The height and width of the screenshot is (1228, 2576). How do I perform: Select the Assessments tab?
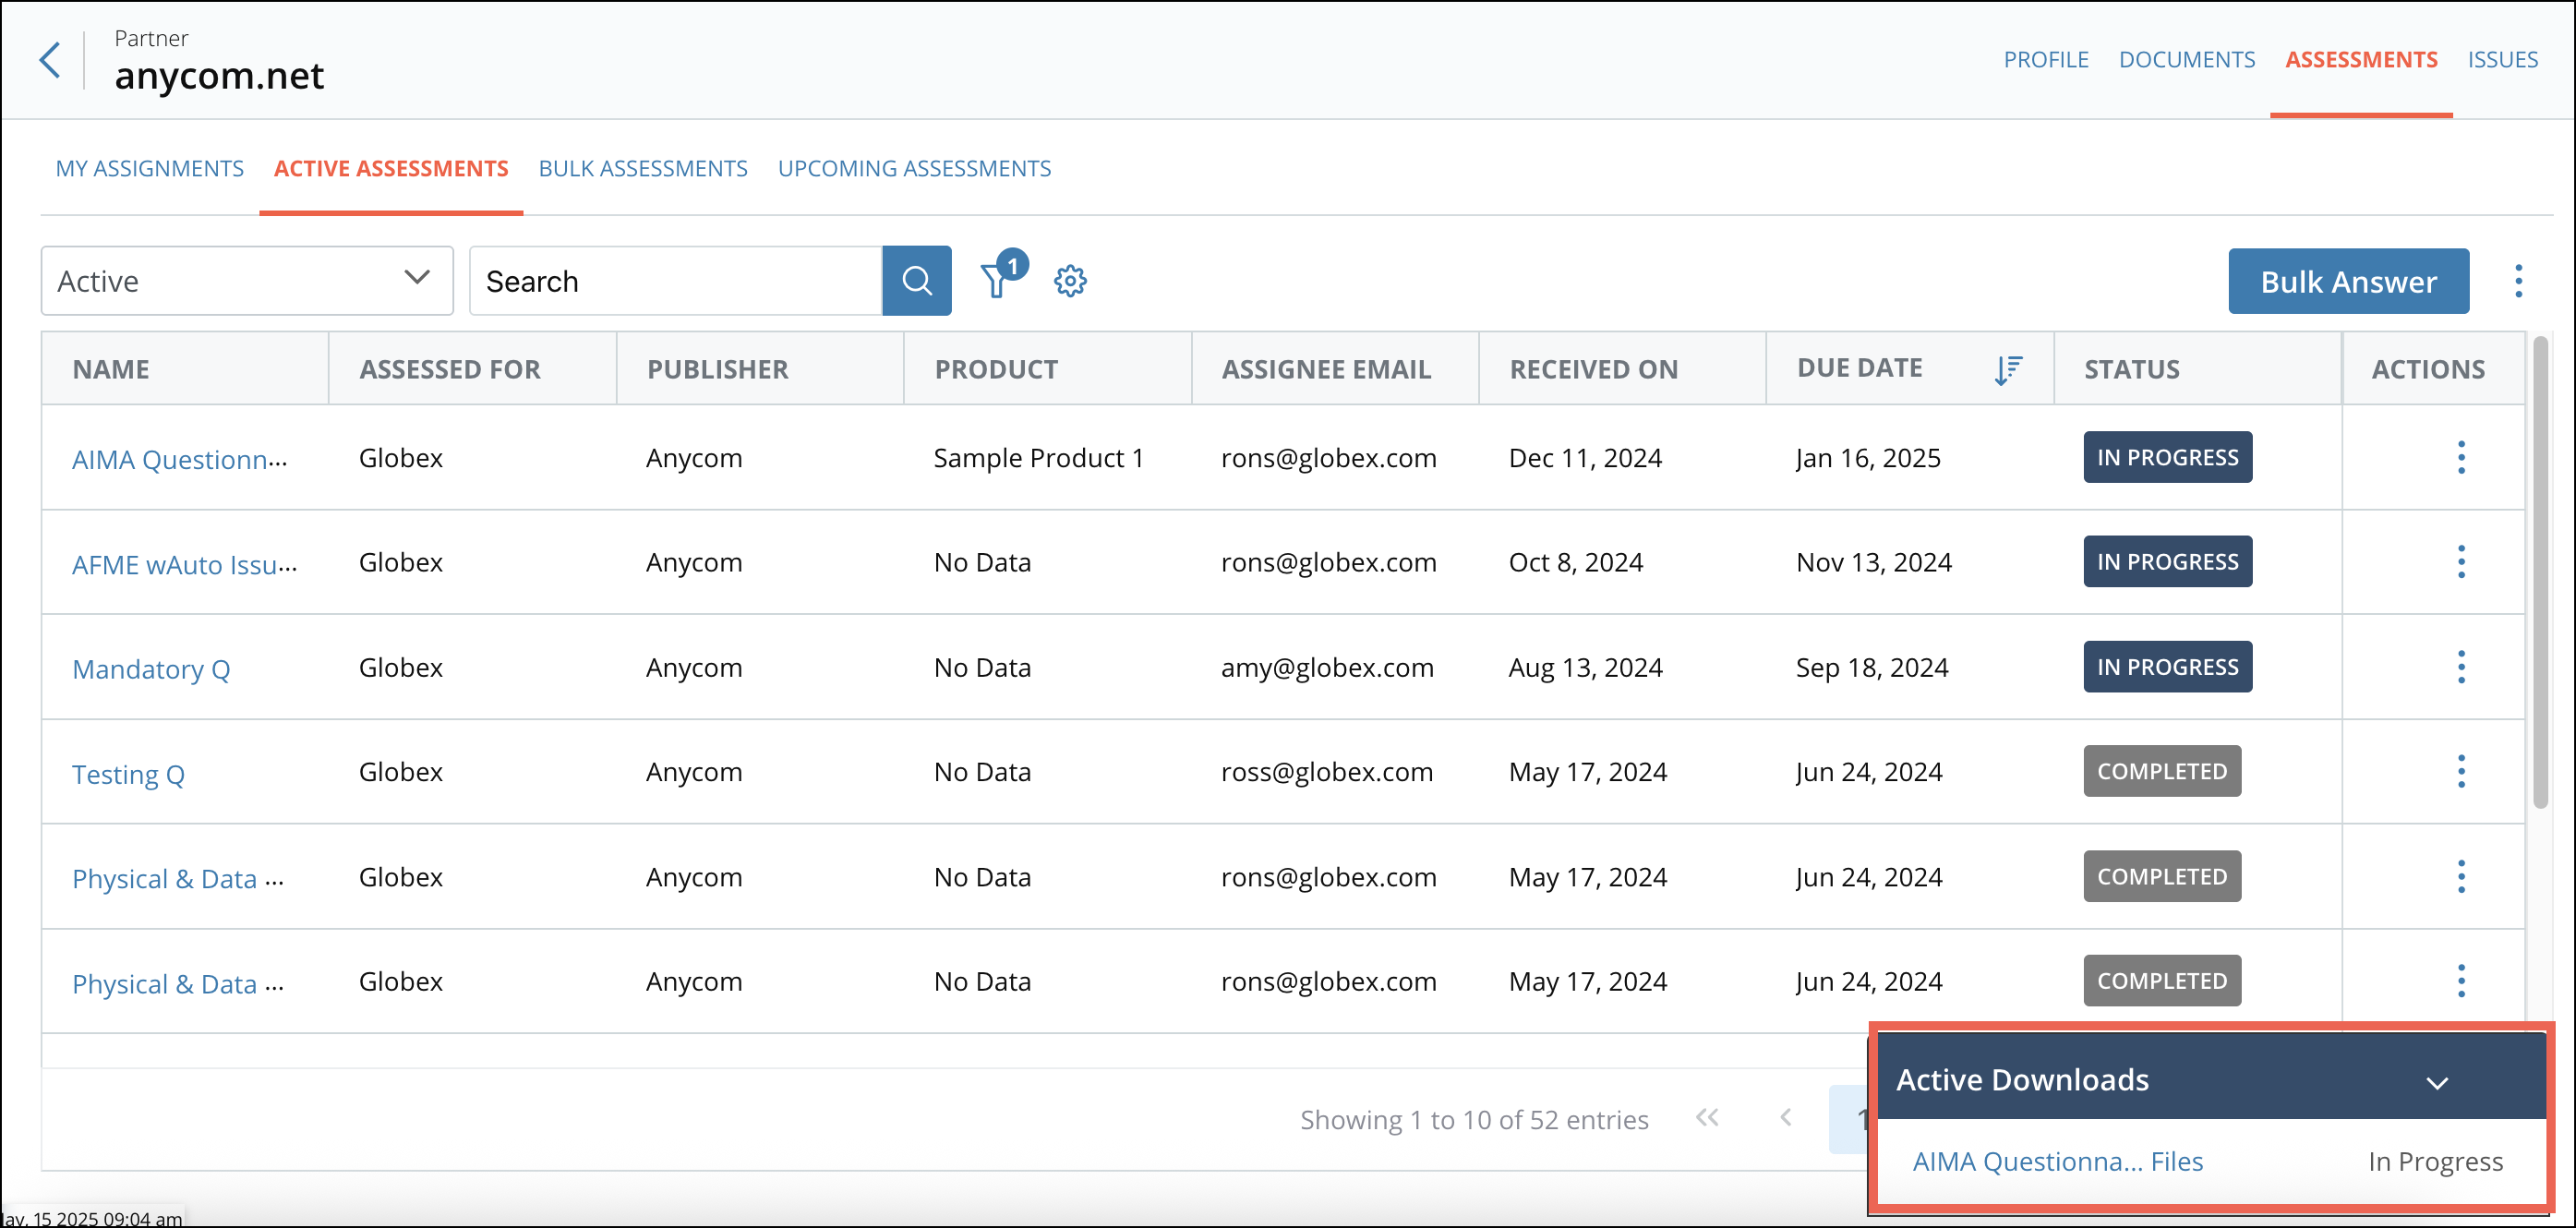2361,59
